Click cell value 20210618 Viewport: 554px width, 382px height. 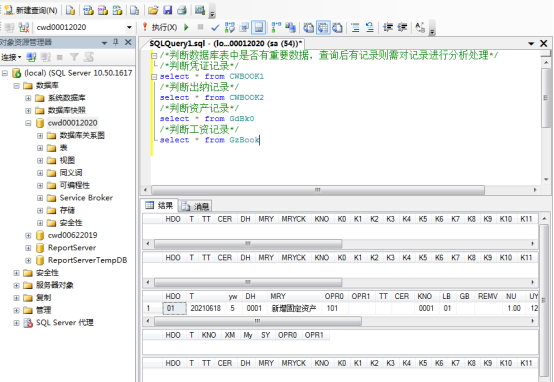click(205, 308)
